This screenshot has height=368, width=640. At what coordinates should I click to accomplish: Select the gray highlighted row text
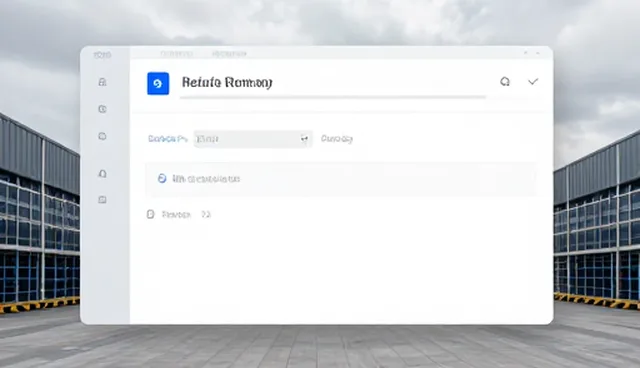[x=206, y=179]
